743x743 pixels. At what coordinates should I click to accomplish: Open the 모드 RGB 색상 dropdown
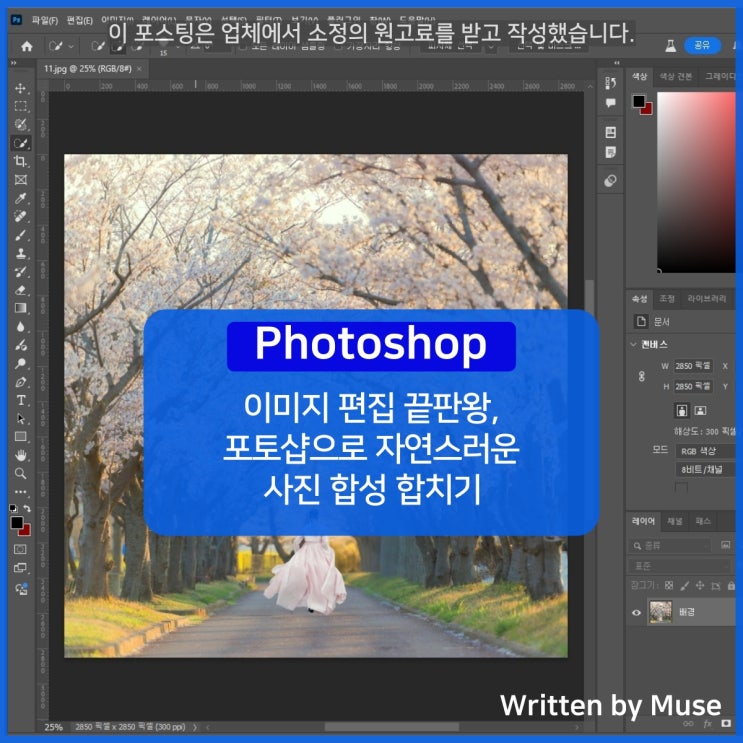click(x=705, y=451)
